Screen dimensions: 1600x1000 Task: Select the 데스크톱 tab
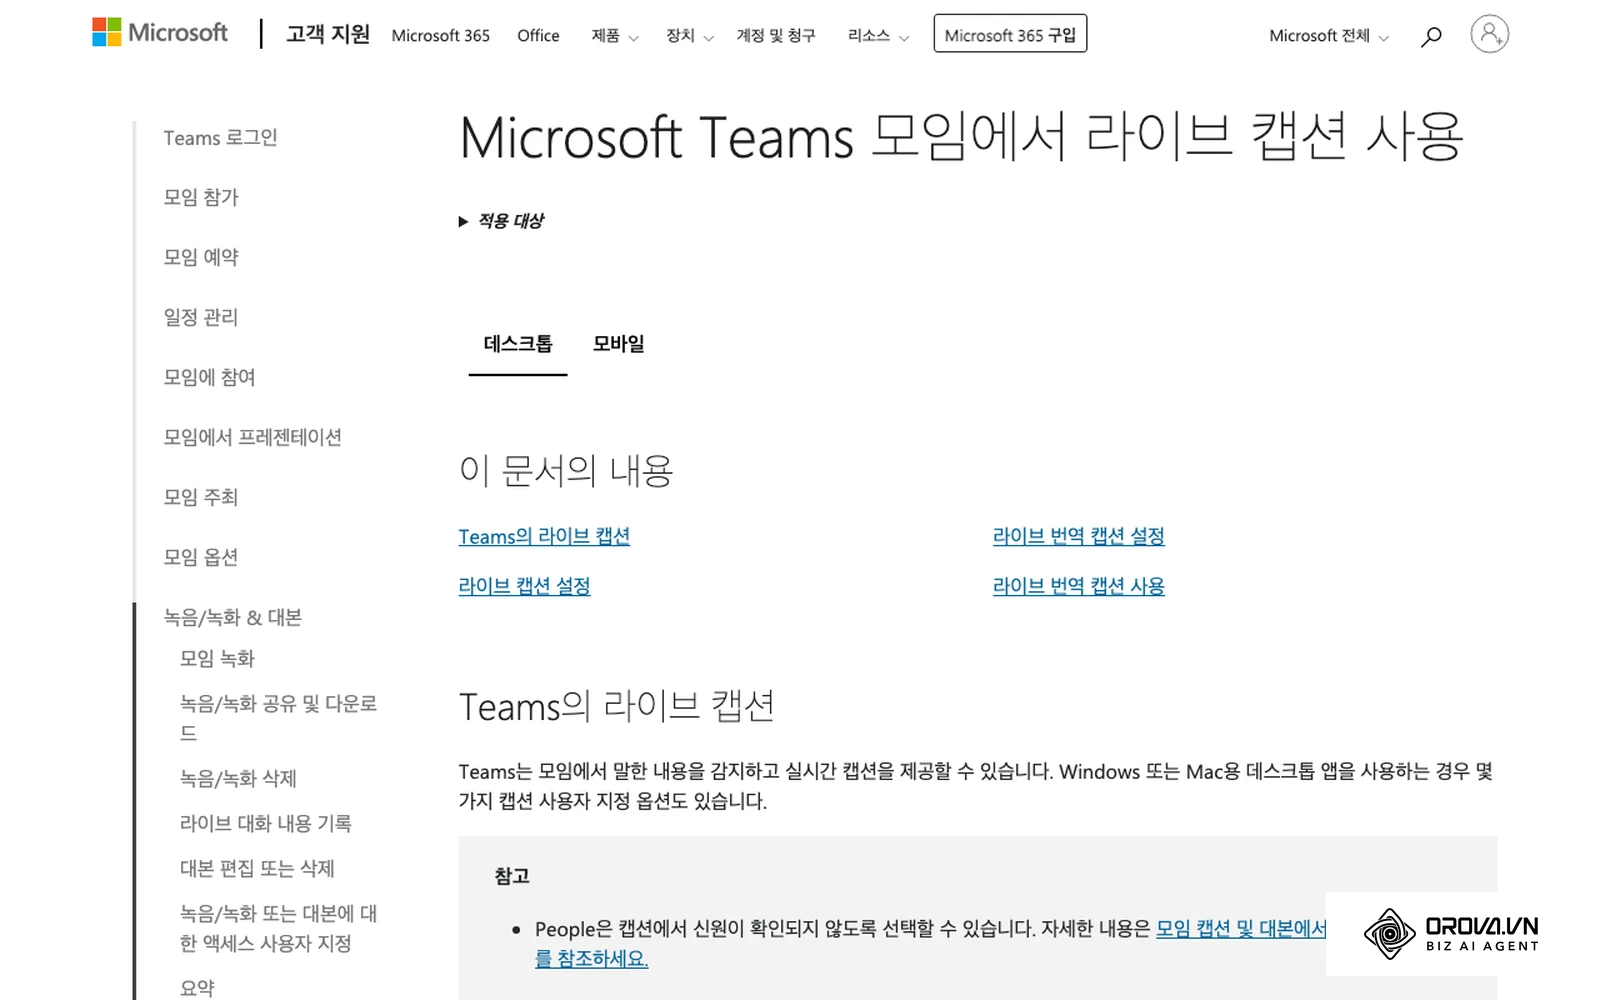coord(518,344)
